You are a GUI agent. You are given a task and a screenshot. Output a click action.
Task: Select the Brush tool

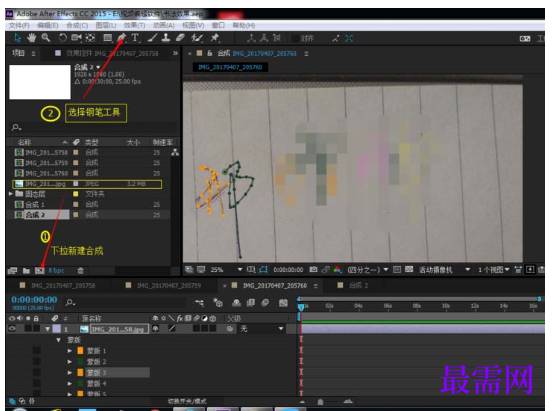tap(152, 38)
